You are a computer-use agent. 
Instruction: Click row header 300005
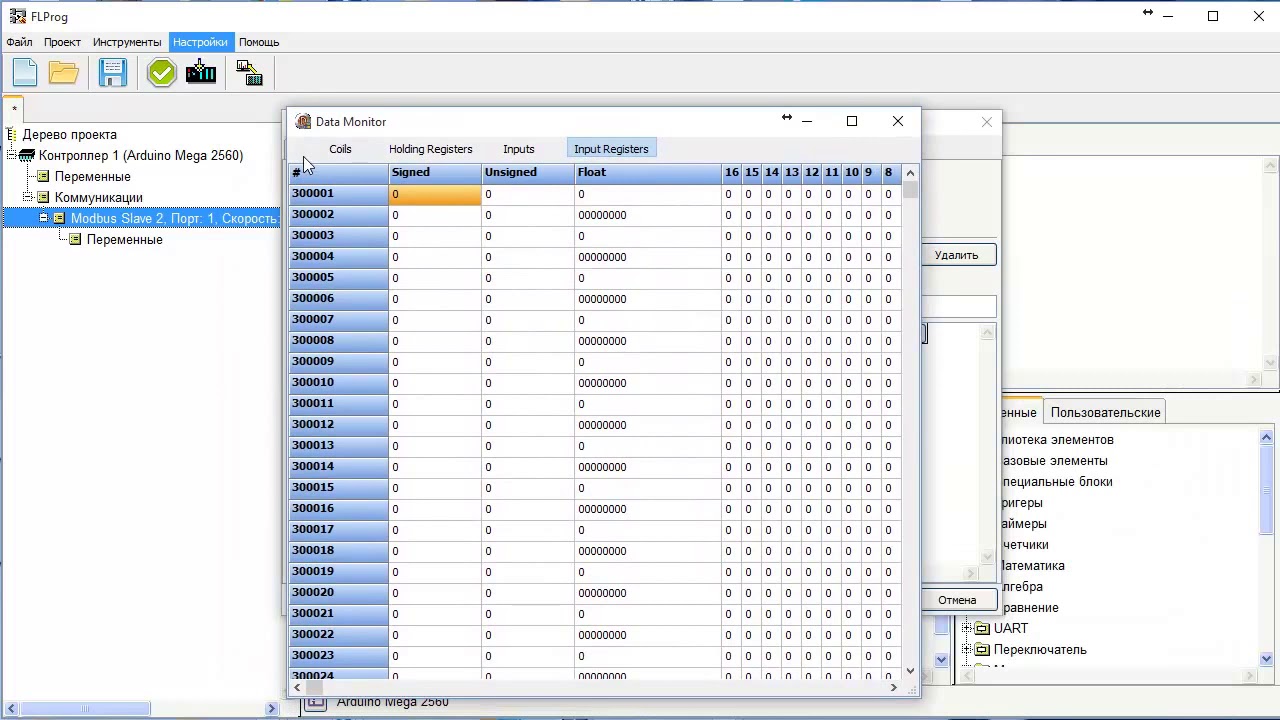point(339,277)
